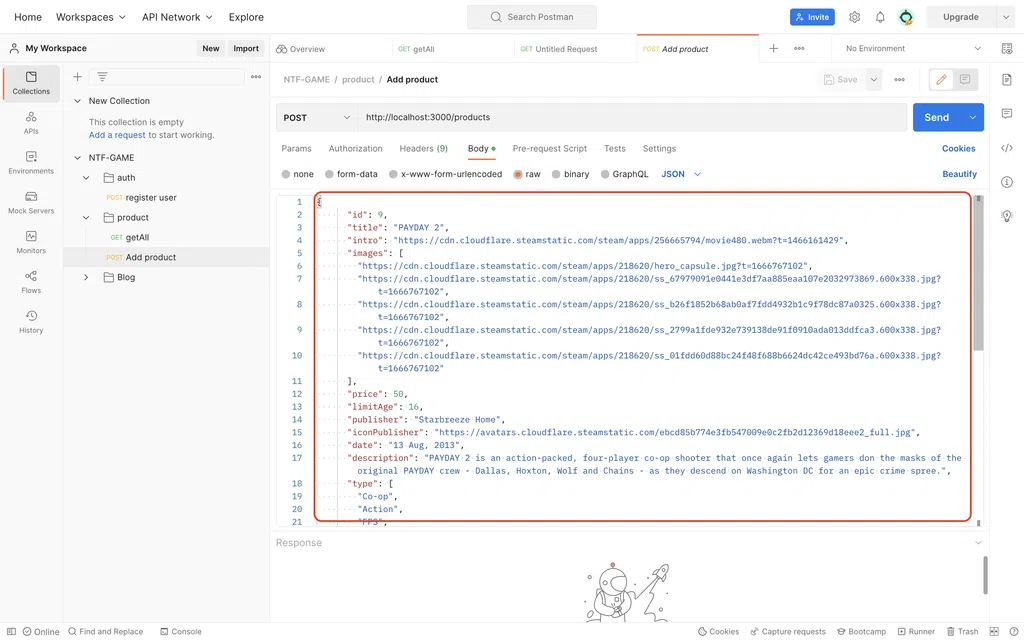
Task: Open settings gear in header
Action: click(854, 18)
